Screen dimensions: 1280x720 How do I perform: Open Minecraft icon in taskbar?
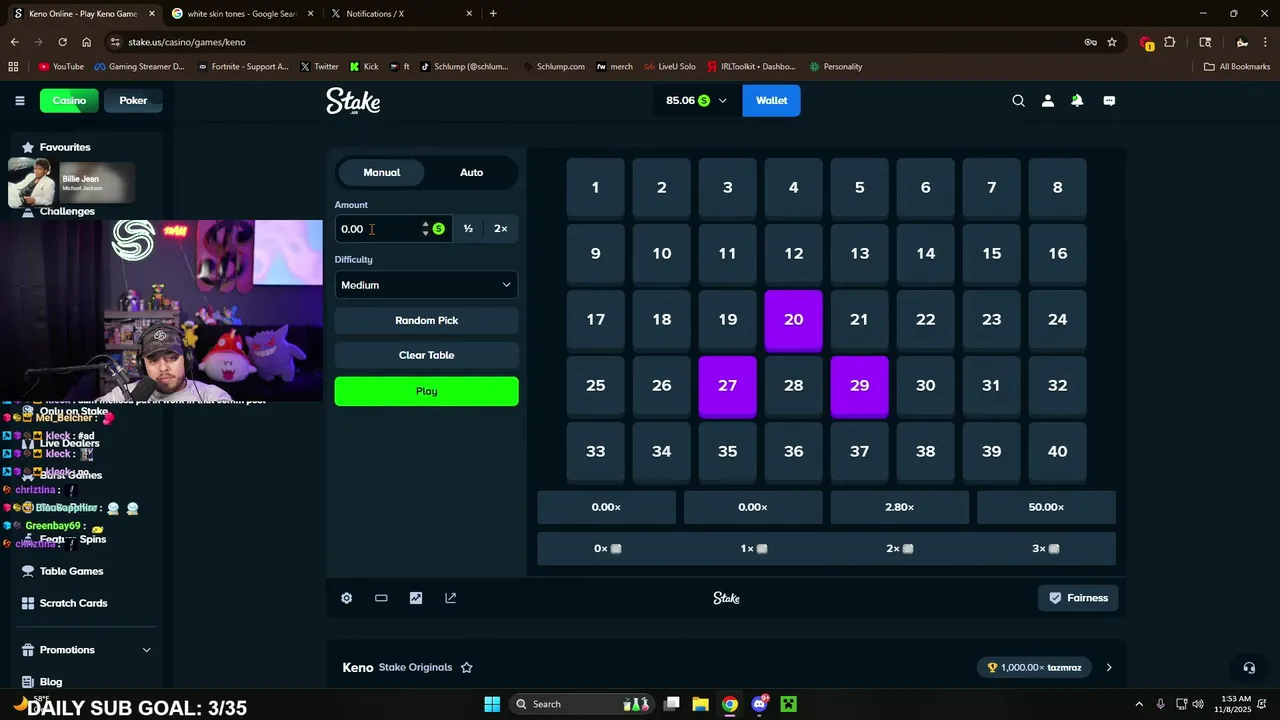[789, 704]
